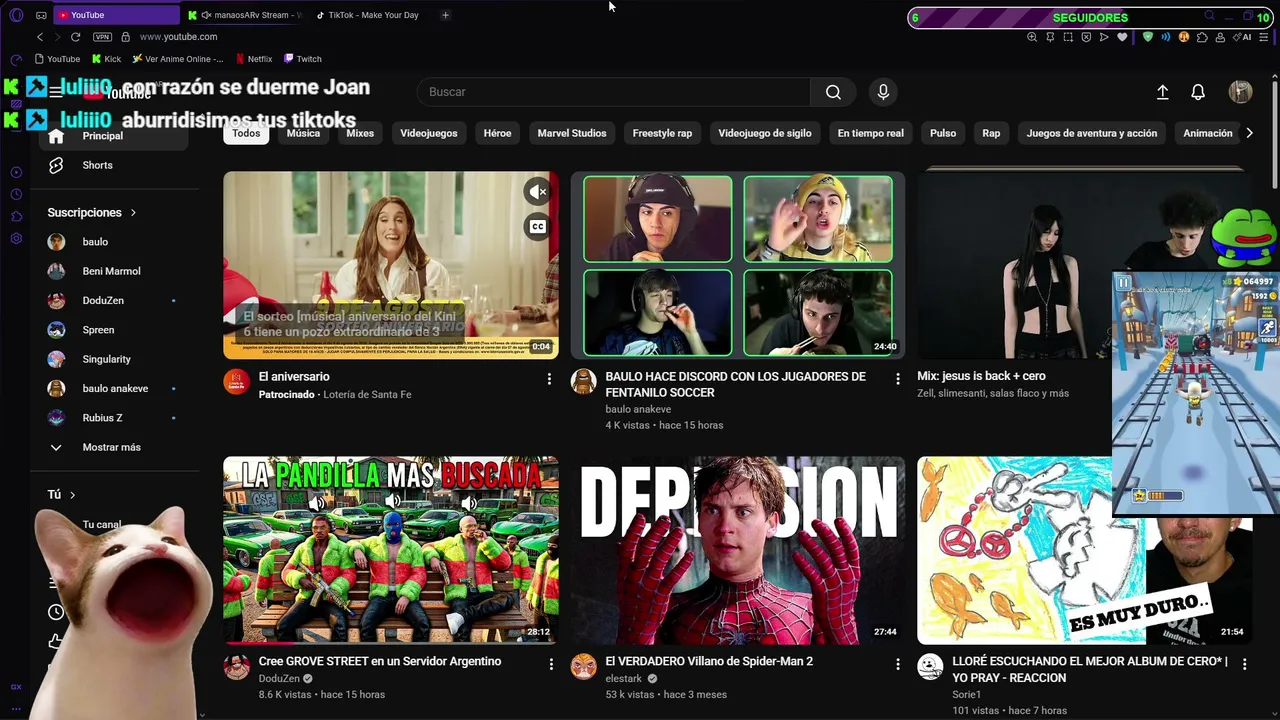
Task: Click the YouTube search field
Action: (x=614, y=92)
